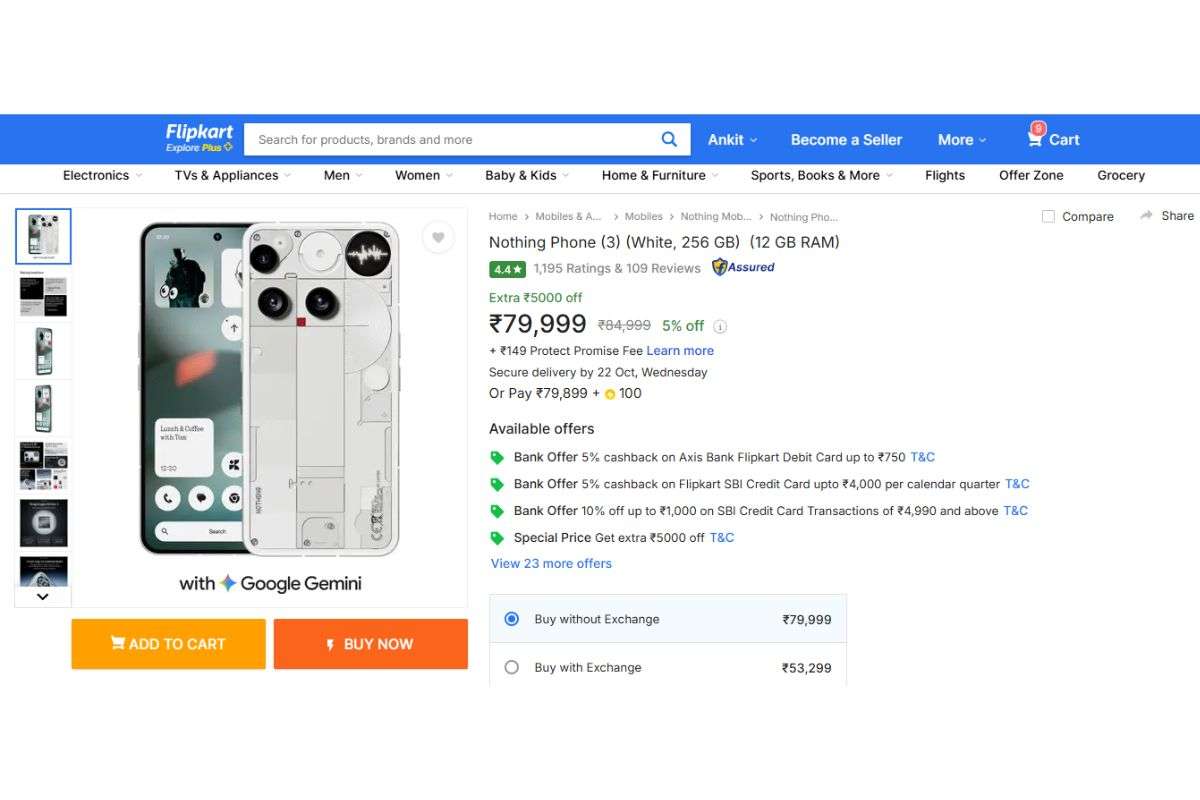1200x800 pixels.
Task: Open the Flights section
Action: (944, 175)
